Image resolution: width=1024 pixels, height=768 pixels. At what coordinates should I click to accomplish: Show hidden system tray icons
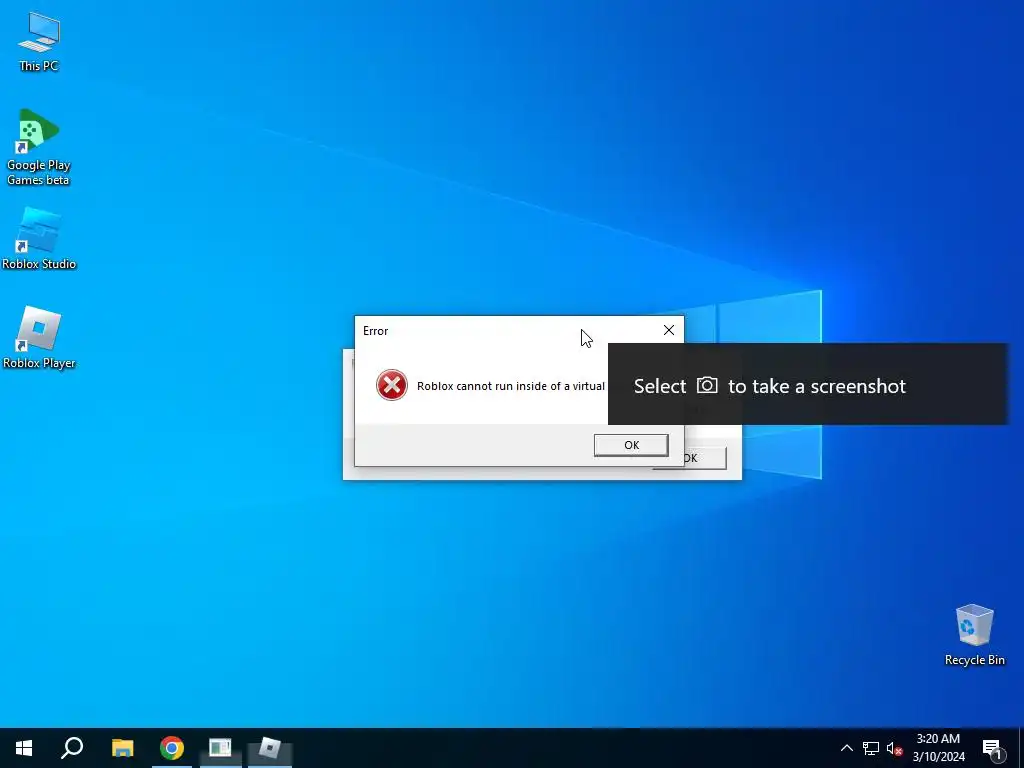tap(846, 748)
